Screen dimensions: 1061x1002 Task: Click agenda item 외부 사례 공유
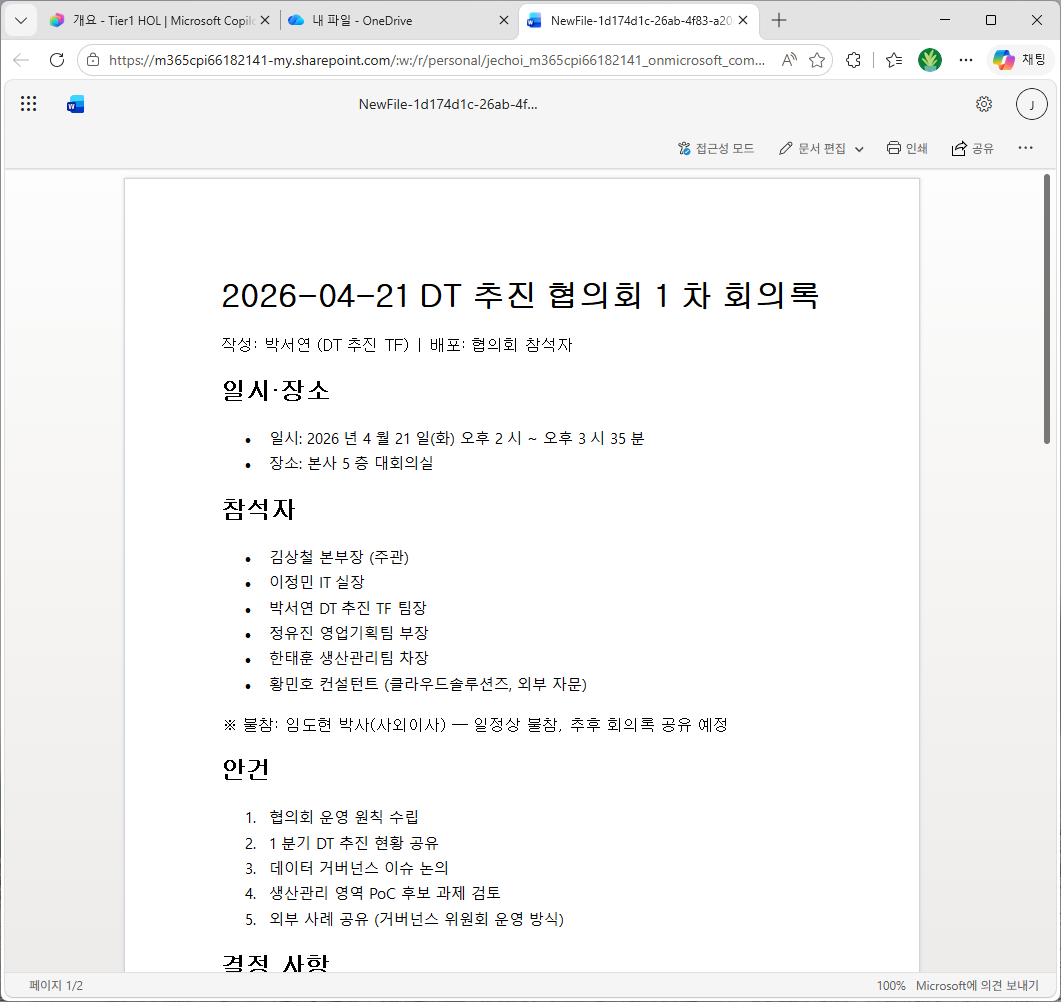(416, 919)
